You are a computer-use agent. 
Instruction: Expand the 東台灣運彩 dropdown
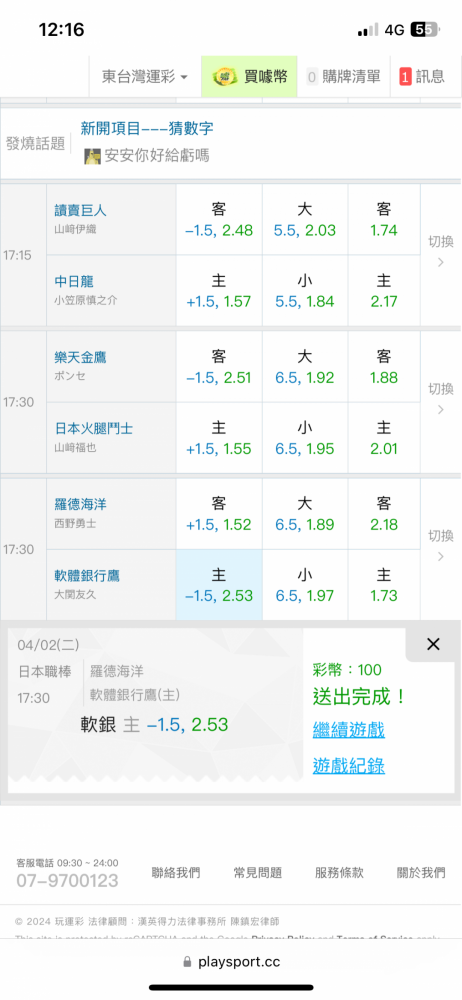145,77
